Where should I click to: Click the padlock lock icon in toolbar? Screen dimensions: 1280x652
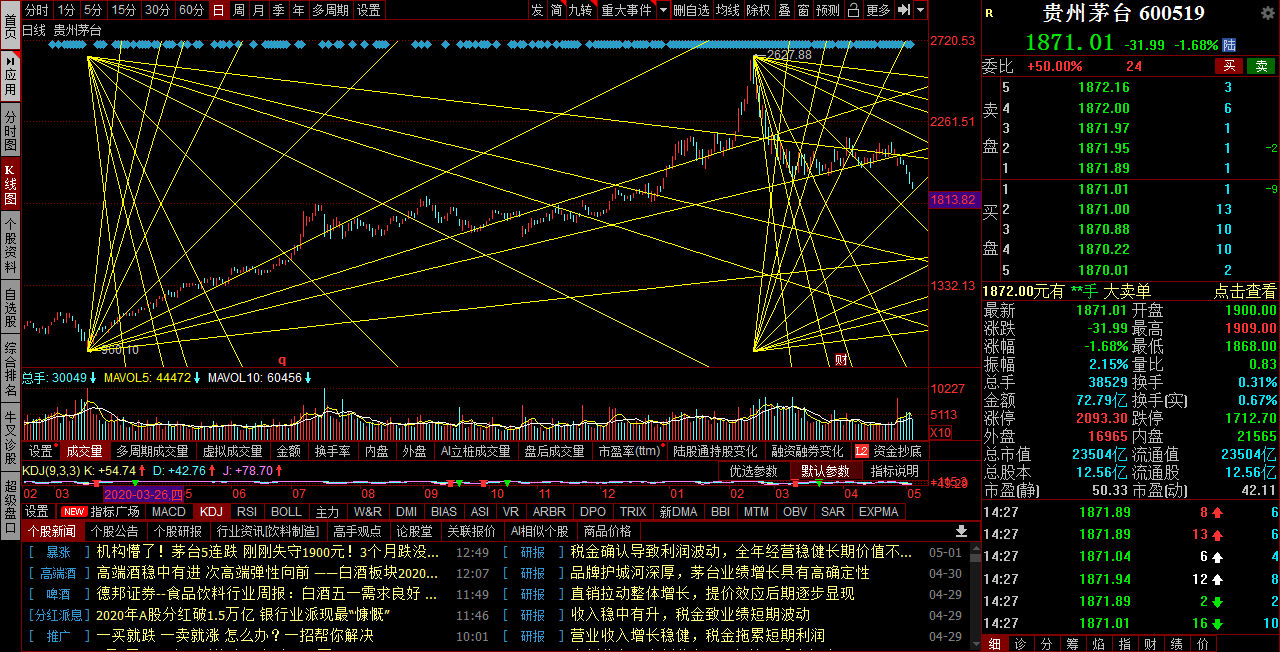tap(853, 10)
